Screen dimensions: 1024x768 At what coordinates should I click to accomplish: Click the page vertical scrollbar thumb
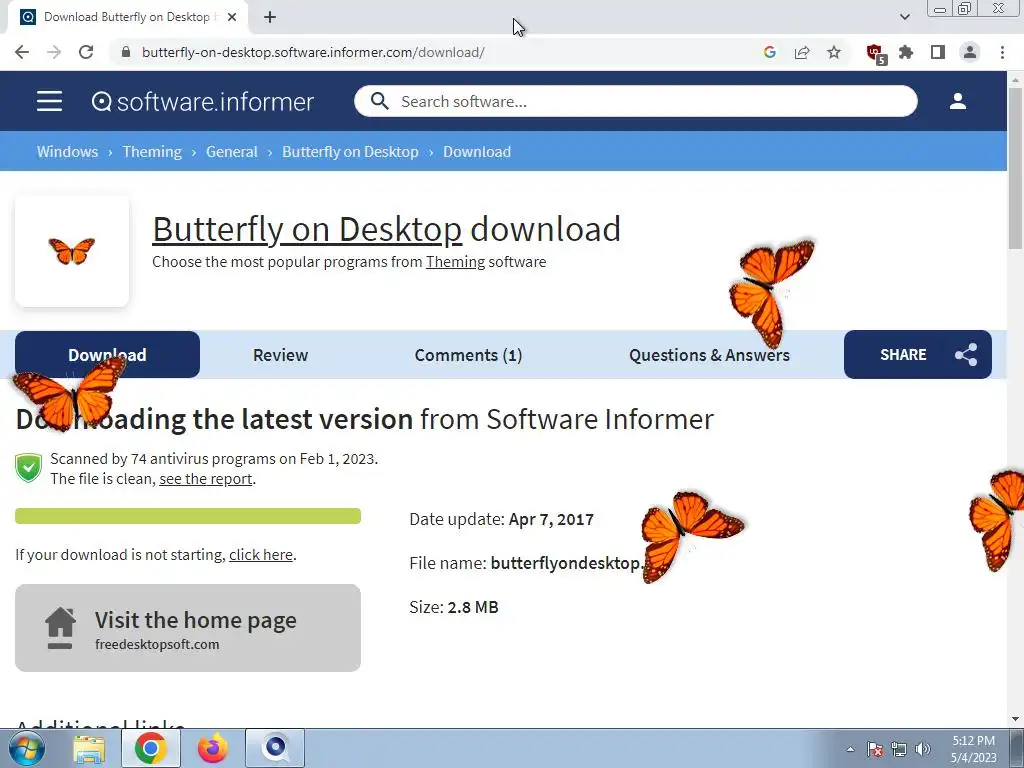pyautogui.click(x=1015, y=168)
